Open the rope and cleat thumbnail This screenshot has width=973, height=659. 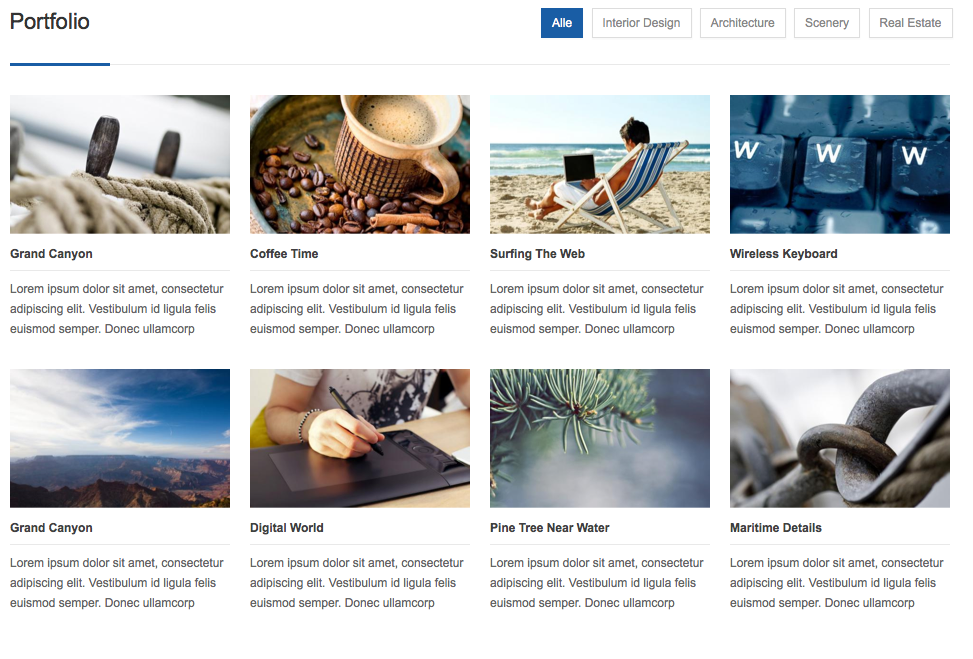120,164
